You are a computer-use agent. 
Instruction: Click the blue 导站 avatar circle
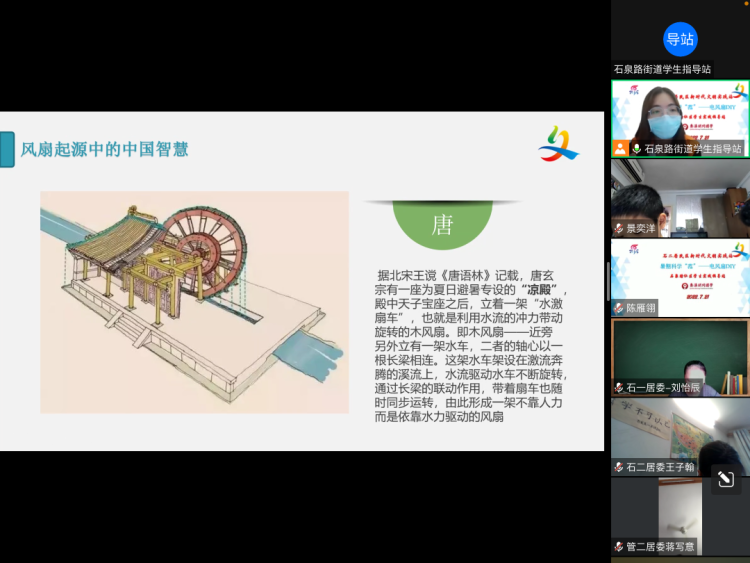[680, 39]
